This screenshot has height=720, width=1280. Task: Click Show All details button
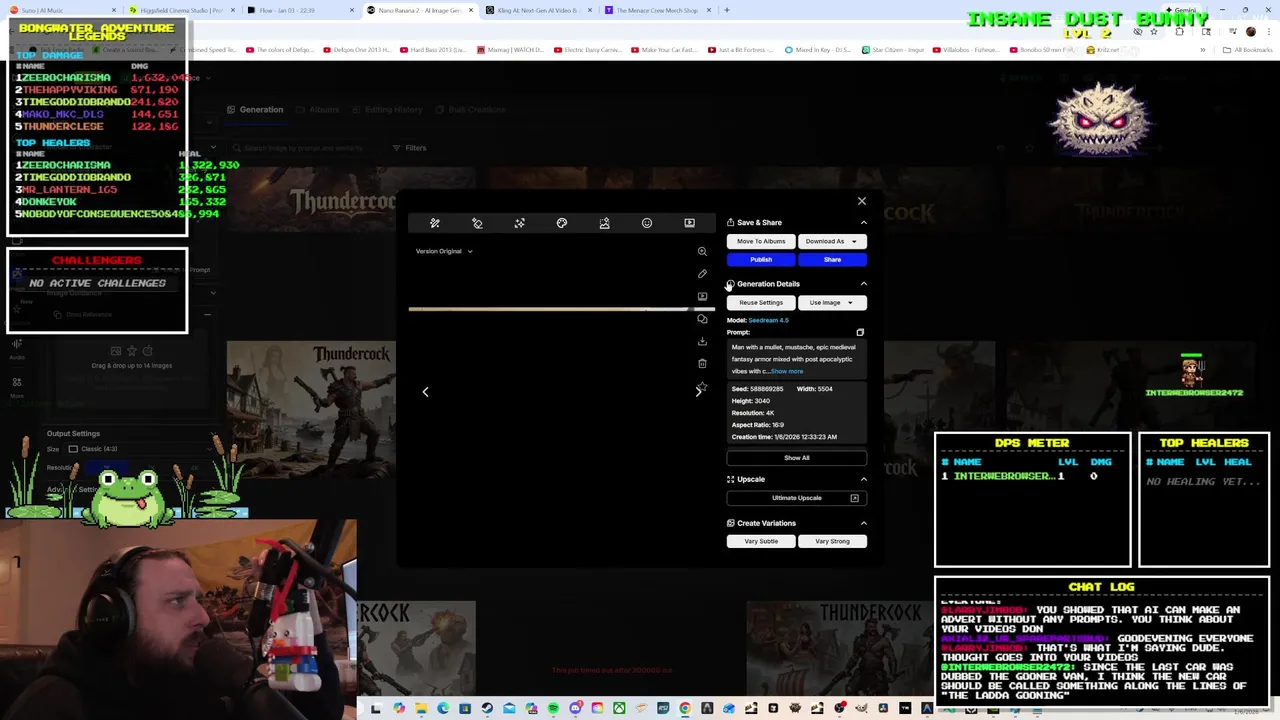pos(797,458)
